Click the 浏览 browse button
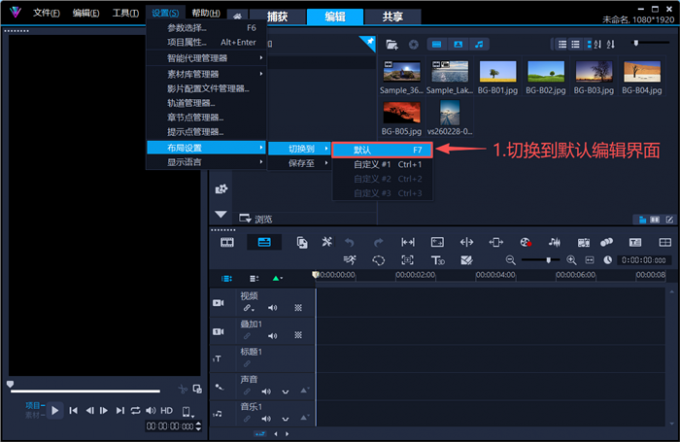Viewport: 680px width, 442px height. [x=256, y=219]
